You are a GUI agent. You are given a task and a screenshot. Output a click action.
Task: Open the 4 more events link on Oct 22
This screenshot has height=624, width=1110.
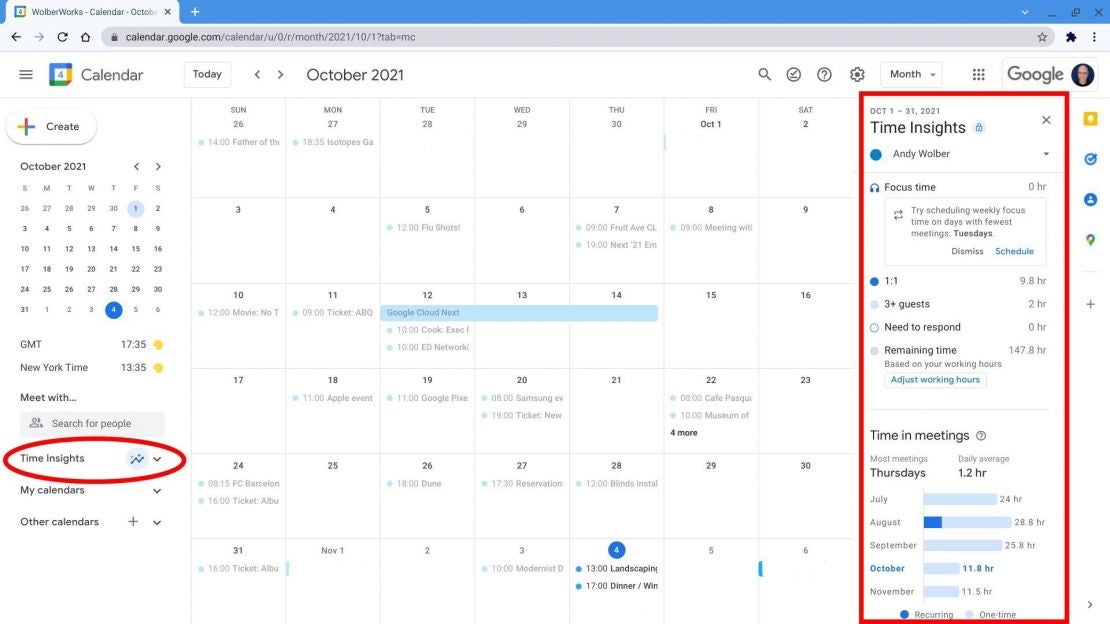(684, 433)
